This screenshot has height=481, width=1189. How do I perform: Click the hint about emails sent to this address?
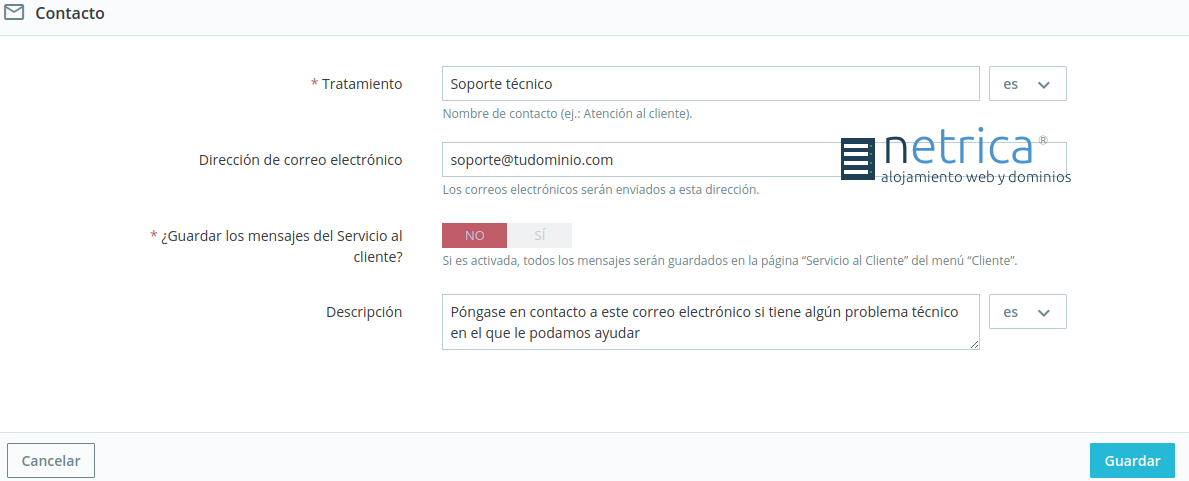[x=601, y=190]
